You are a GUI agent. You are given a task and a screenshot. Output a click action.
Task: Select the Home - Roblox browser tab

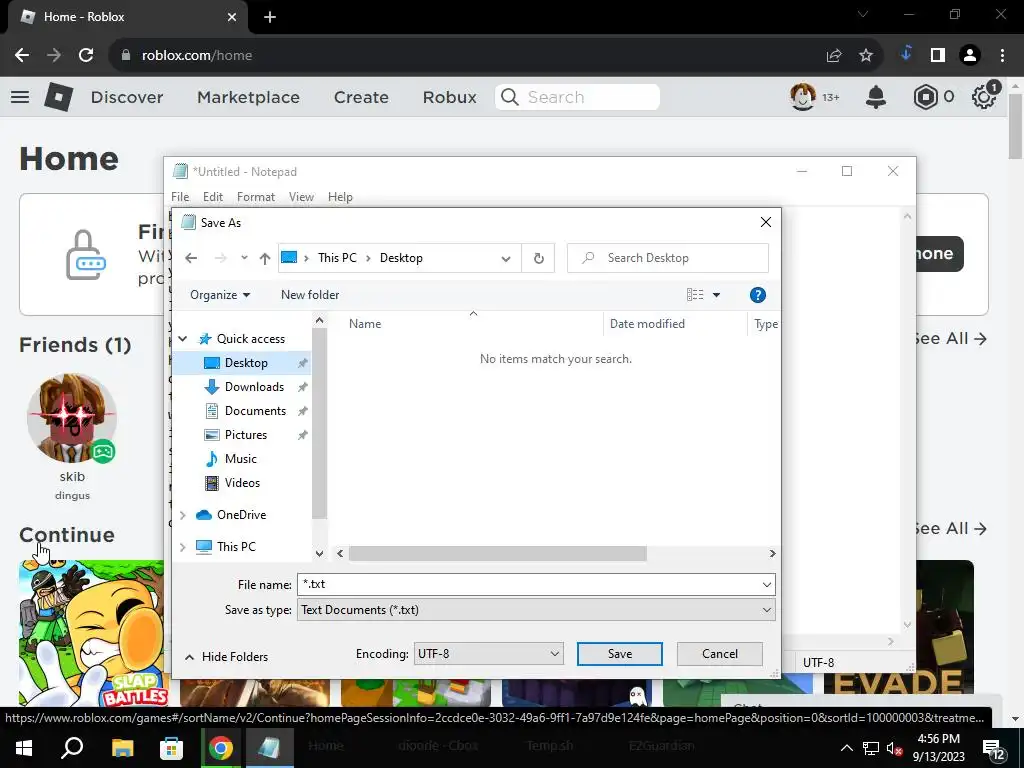129,17
